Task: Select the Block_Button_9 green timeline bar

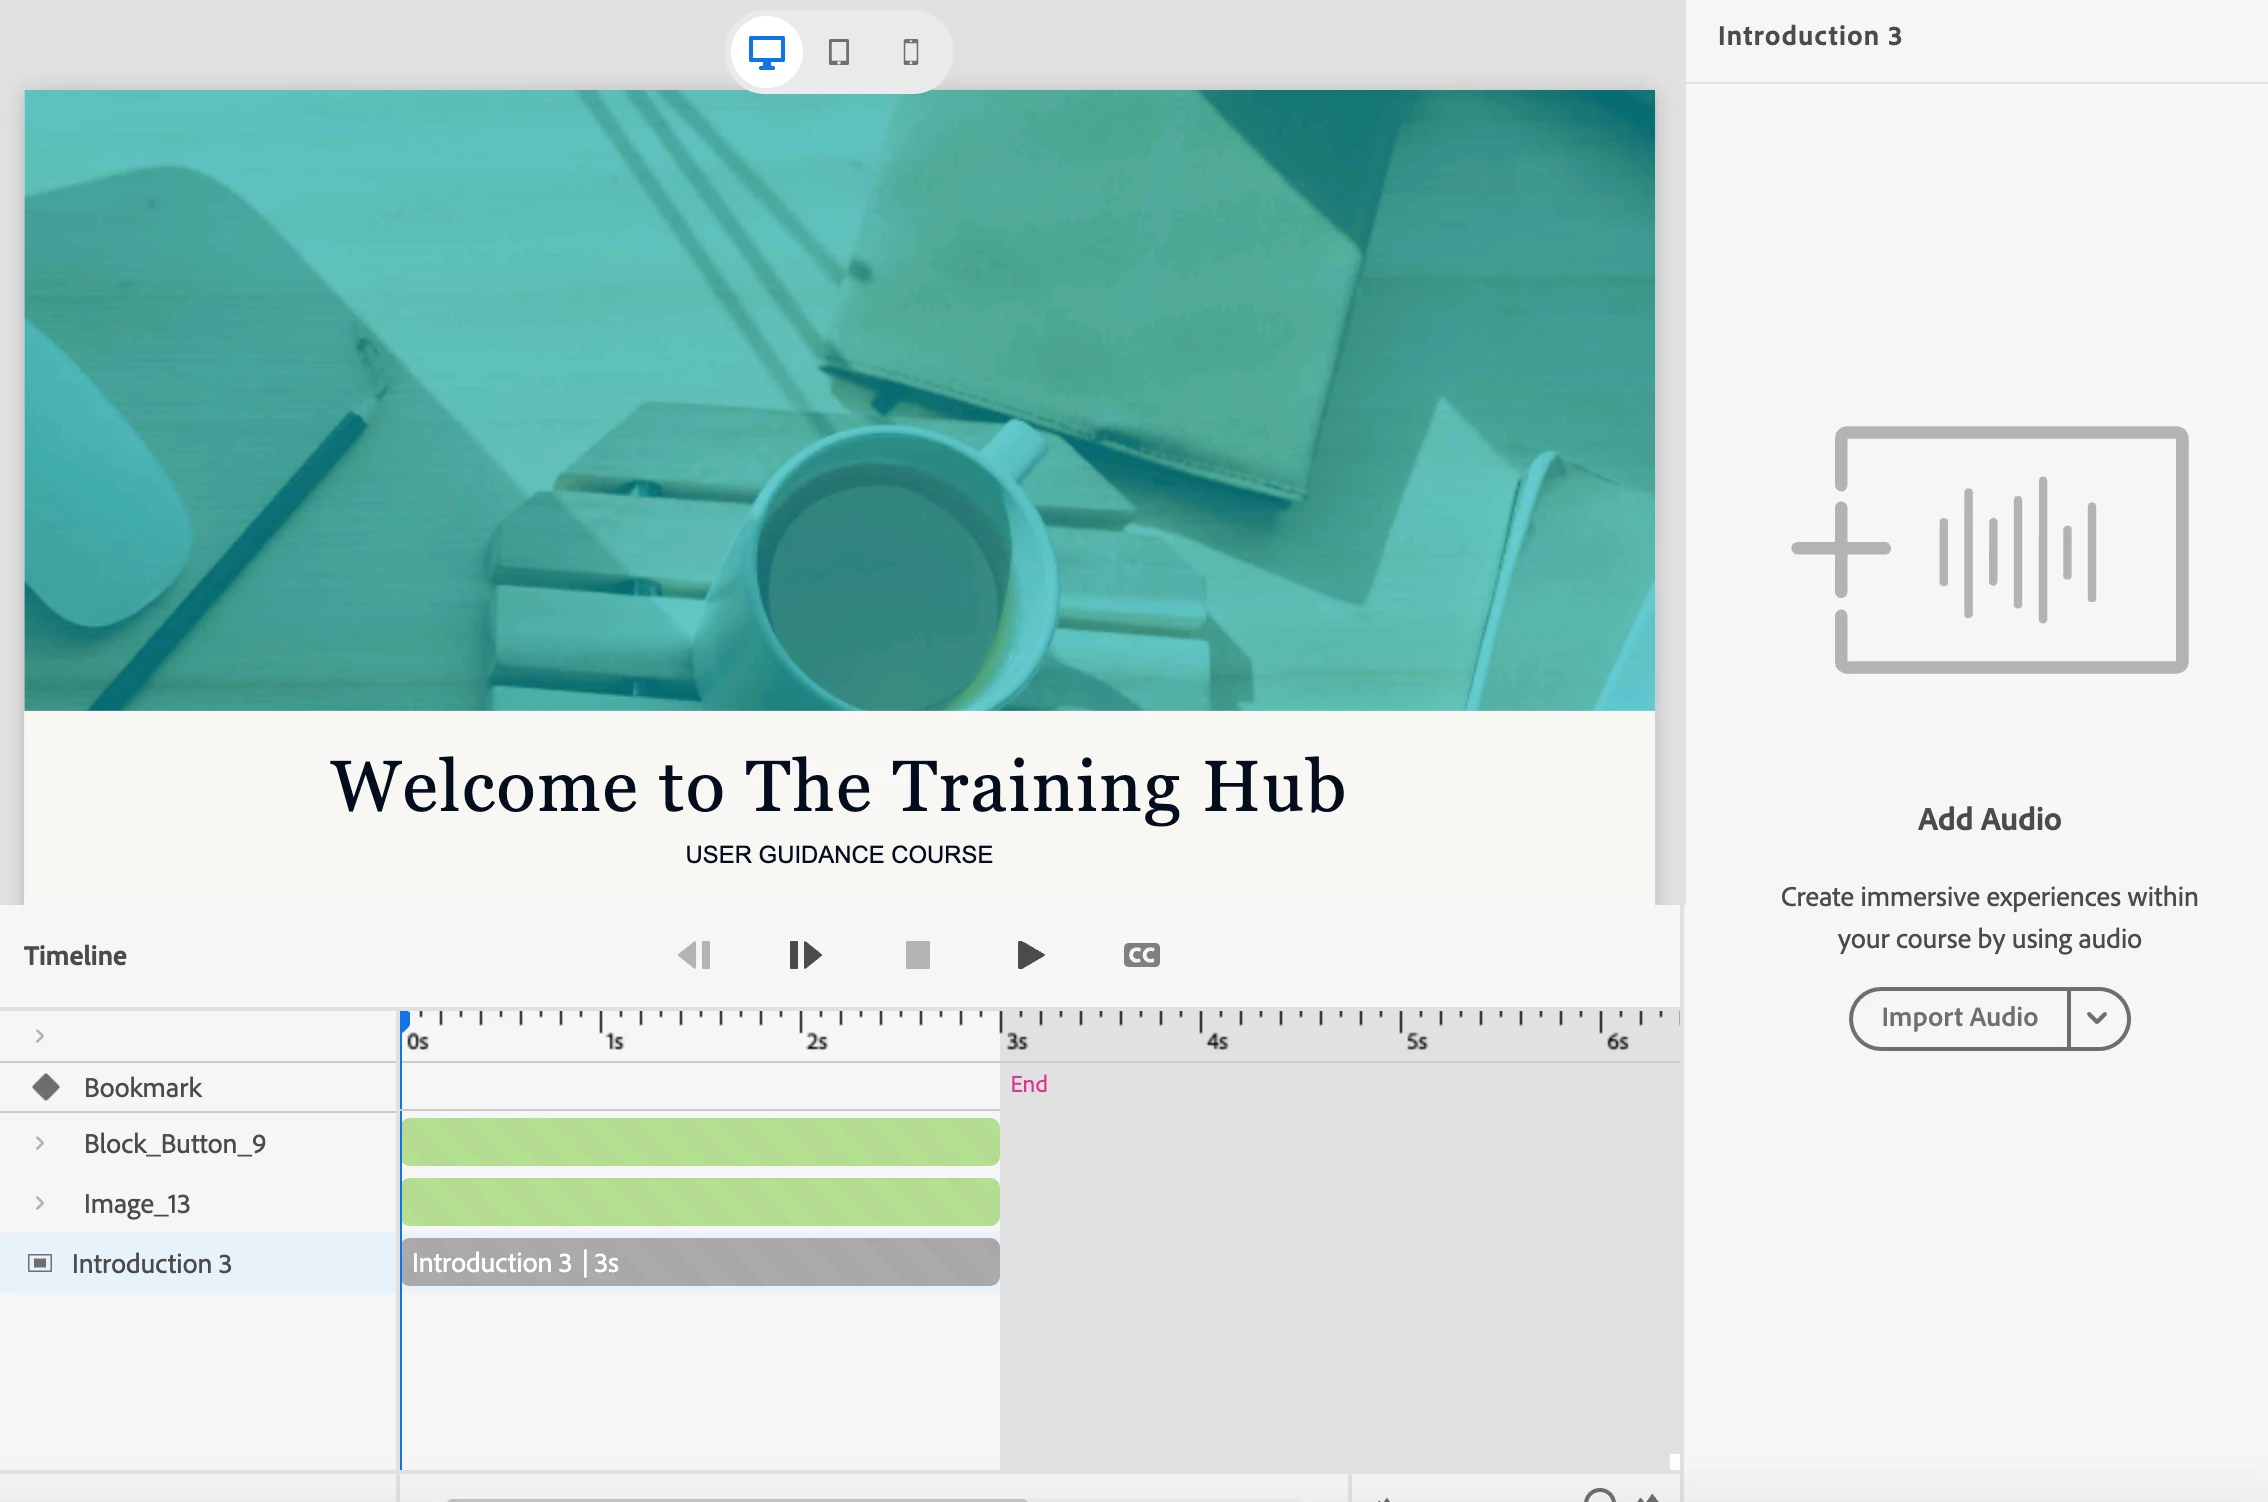Action: 700,1142
